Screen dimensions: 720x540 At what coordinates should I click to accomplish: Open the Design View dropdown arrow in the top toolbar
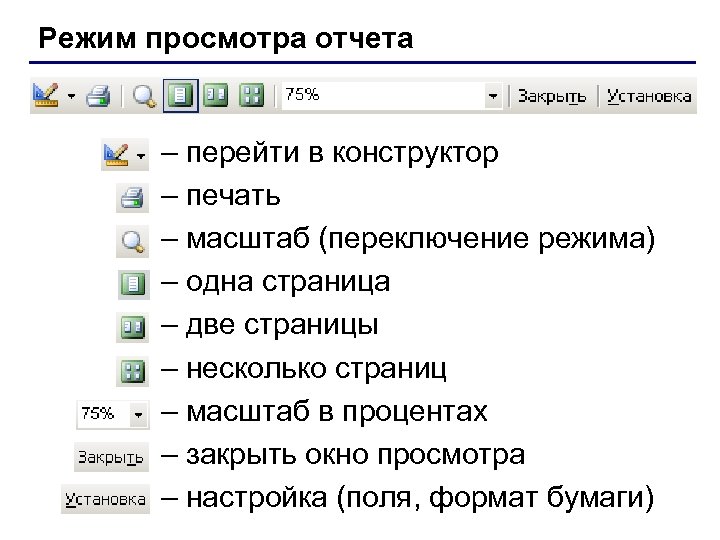[71, 96]
